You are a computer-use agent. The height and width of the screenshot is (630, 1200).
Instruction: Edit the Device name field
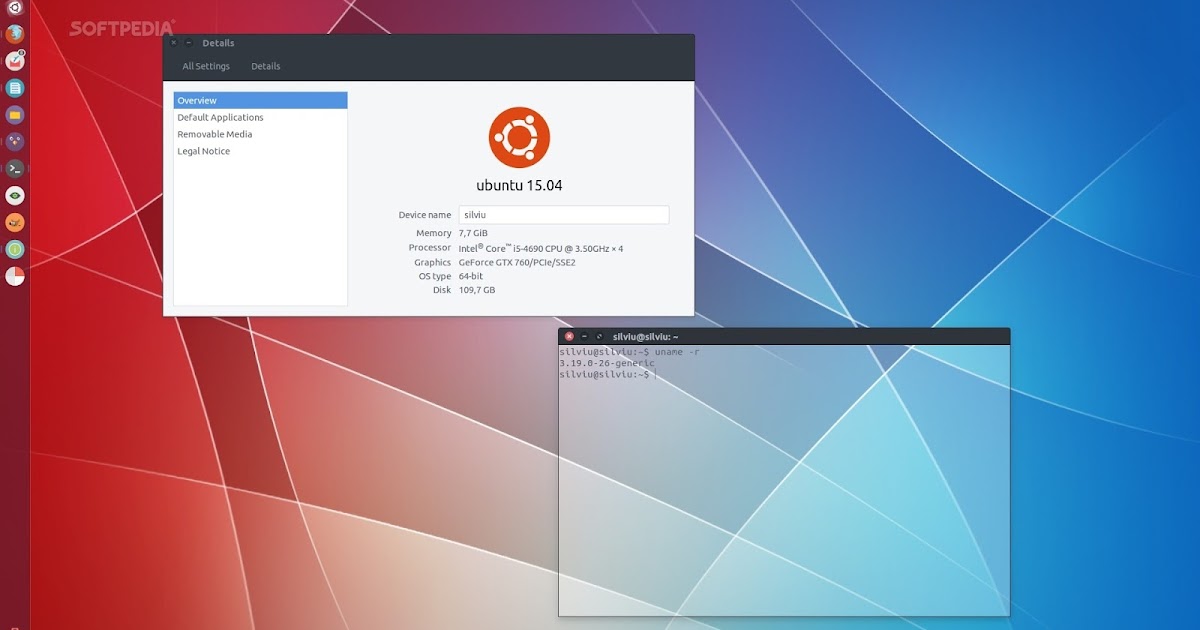[x=563, y=214]
